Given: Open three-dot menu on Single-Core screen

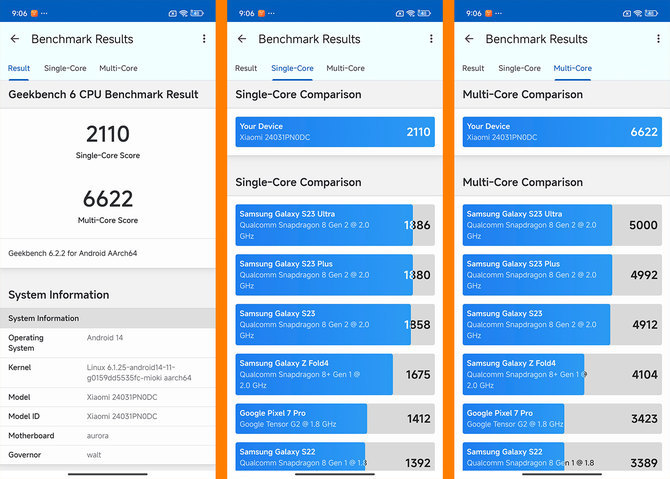Looking at the screenshot, I should click(431, 39).
